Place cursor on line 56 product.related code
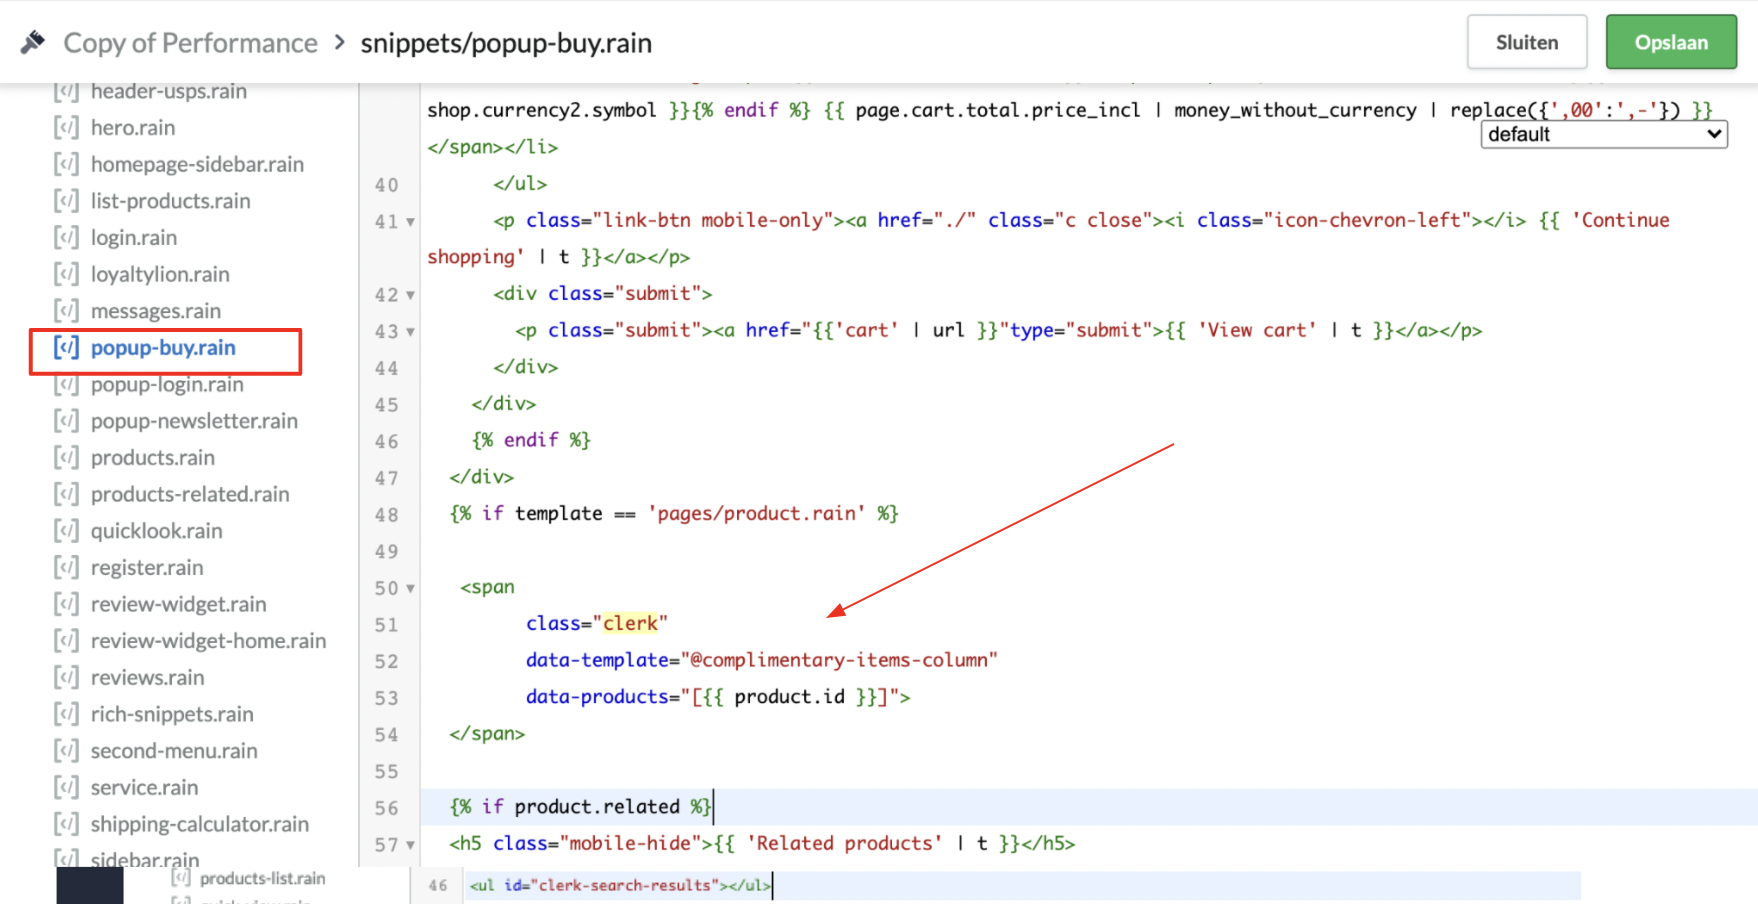The height and width of the screenshot is (904, 1758). (580, 807)
